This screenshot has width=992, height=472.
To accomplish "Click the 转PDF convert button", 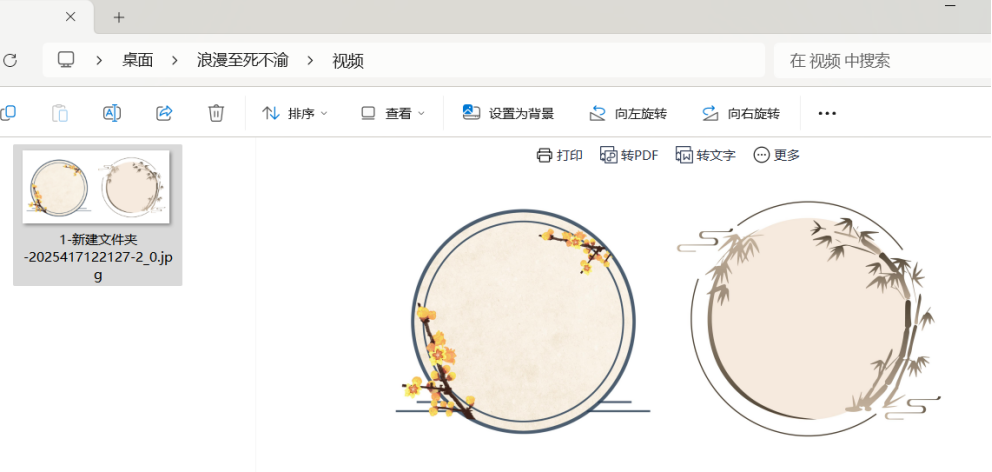I will tap(629, 155).
